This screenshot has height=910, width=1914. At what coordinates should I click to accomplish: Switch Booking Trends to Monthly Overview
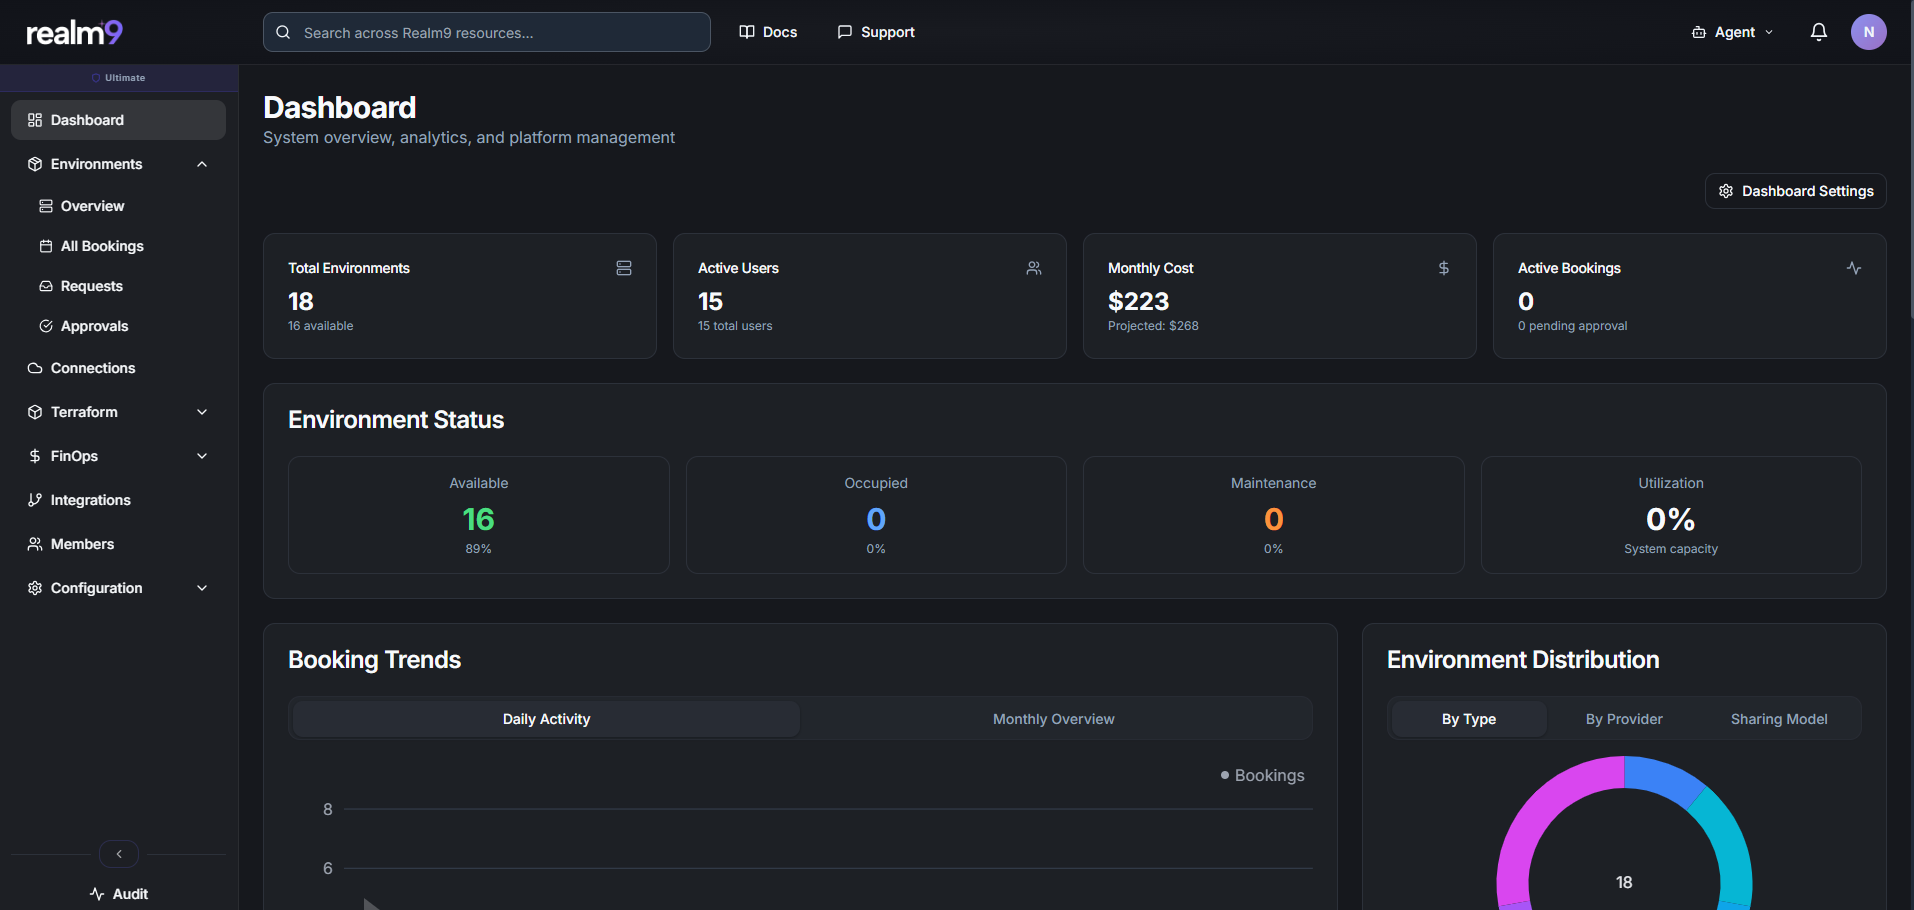pyautogui.click(x=1053, y=718)
